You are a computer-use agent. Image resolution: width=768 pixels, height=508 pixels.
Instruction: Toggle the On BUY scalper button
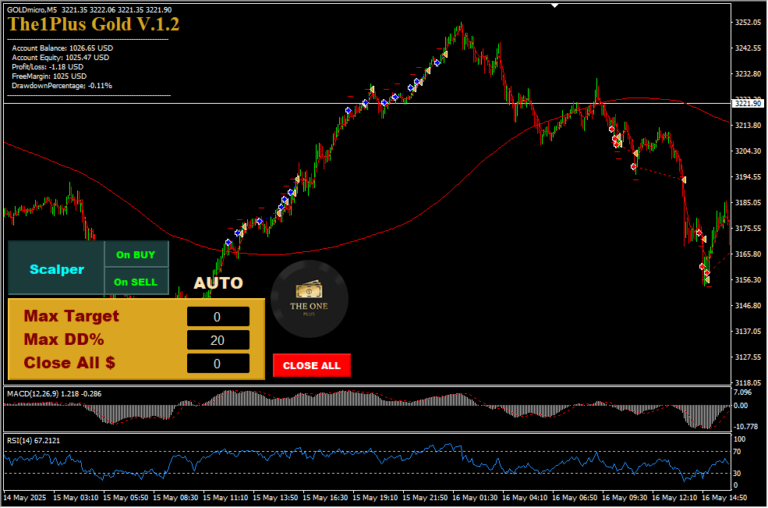coord(136,254)
